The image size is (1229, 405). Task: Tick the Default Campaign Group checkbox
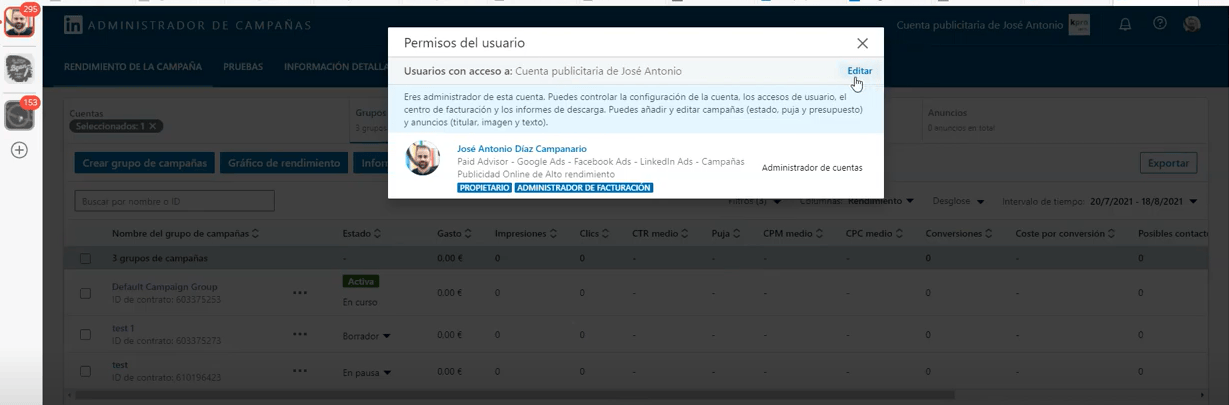pyautogui.click(x=85, y=293)
